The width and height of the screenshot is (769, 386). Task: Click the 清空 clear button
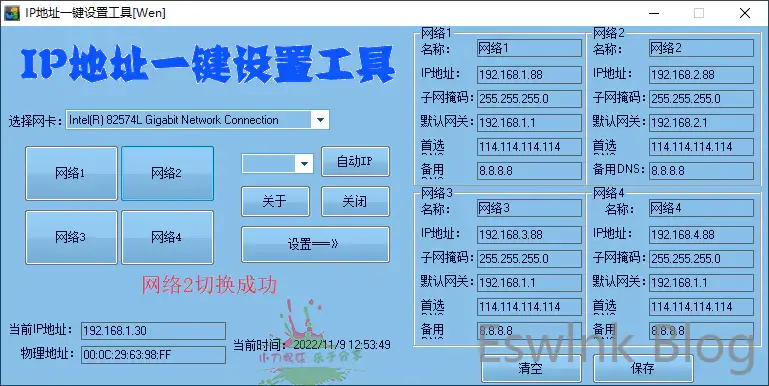point(531,368)
